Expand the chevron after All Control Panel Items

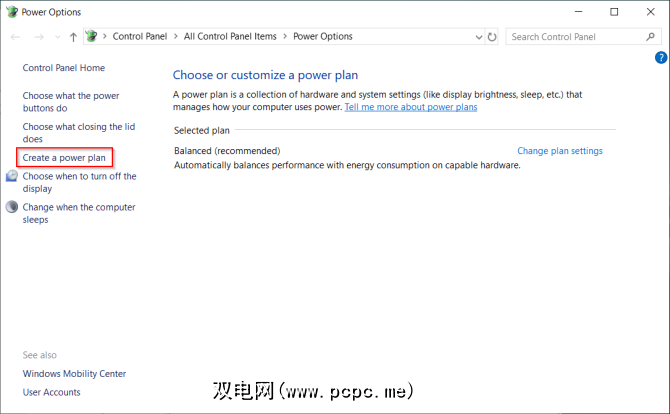pos(285,37)
